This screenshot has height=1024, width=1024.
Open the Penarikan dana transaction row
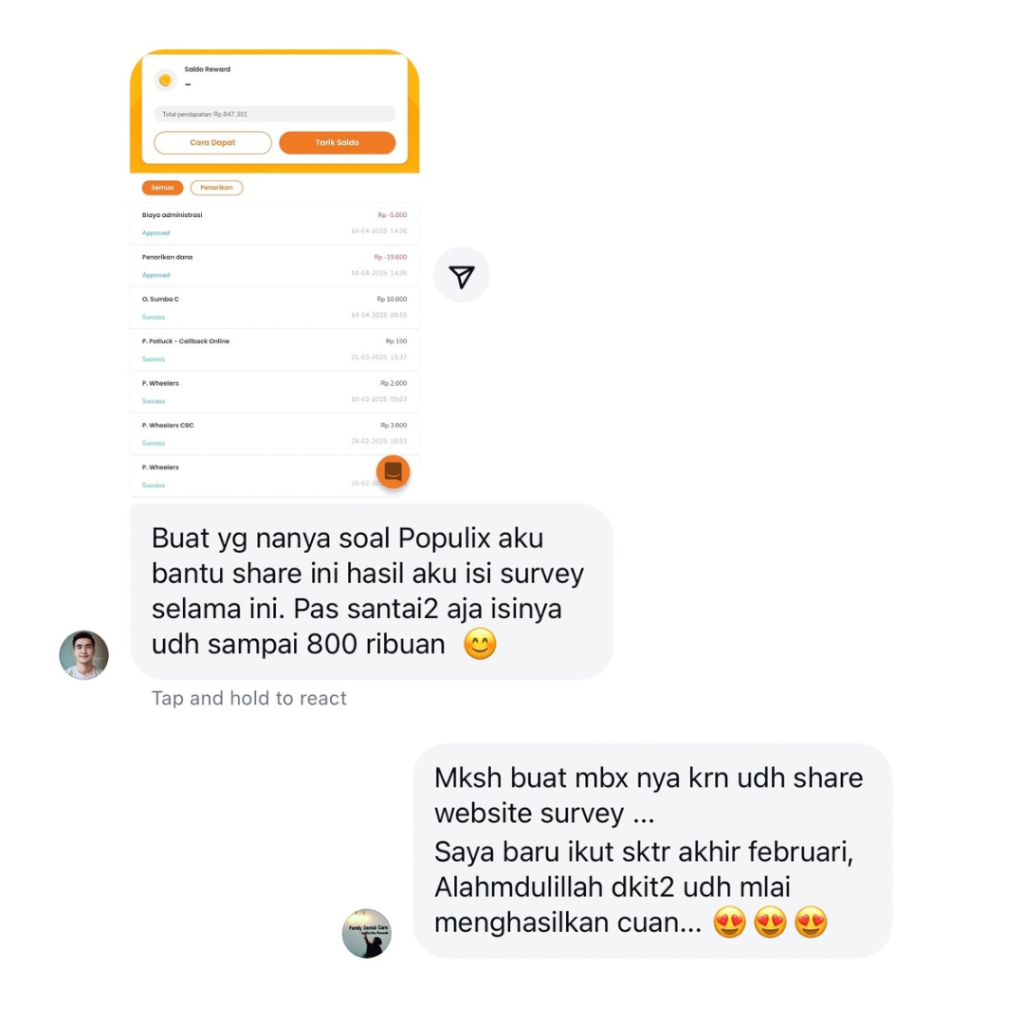pos(274,266)
